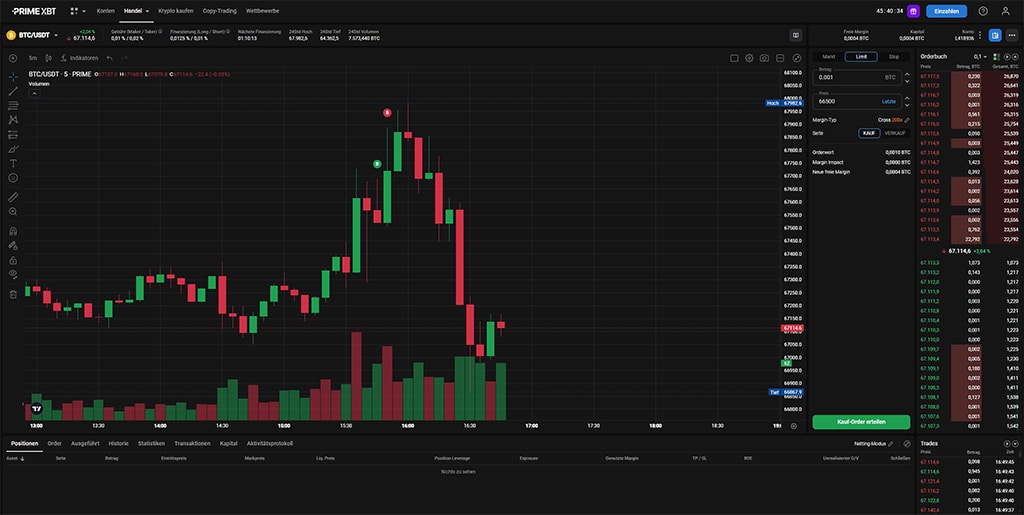This screenshot has width=1024, height=515.
Task: Toggle the magnet snapping mode
Action: click(x=13, y=231)
